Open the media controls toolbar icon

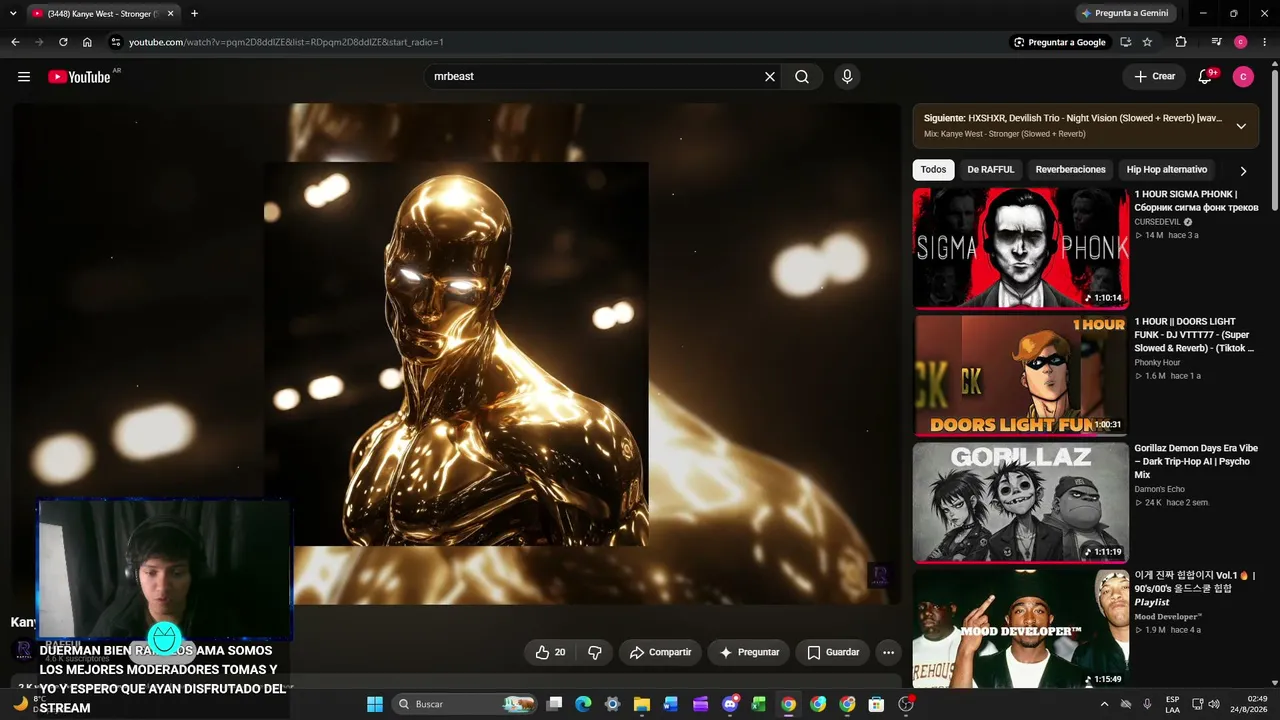1216,42
